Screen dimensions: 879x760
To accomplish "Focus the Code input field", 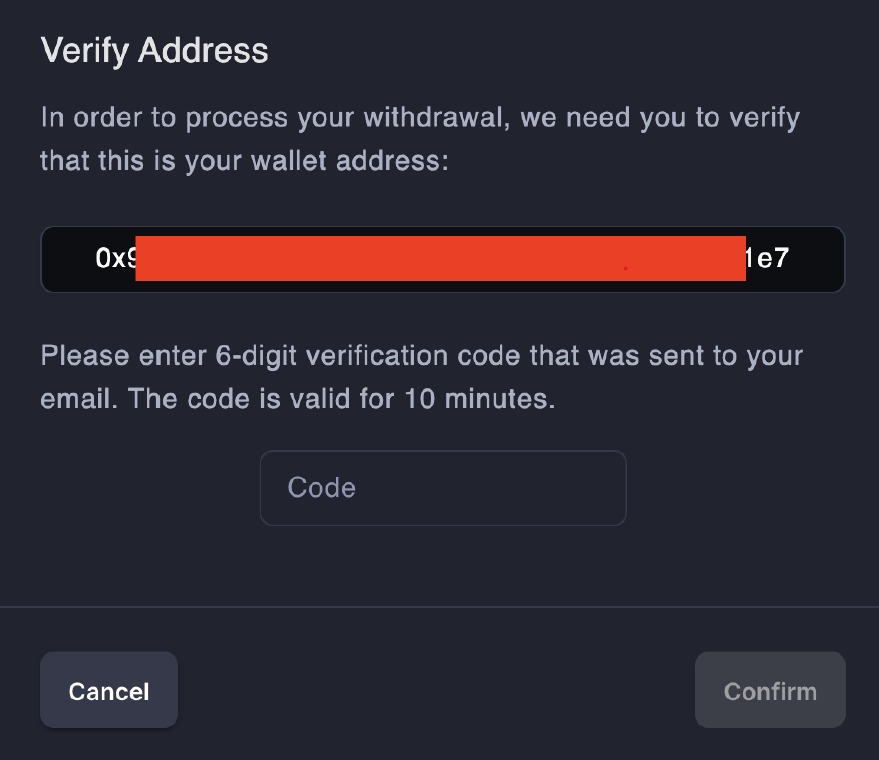I will (x=442, y=488).
